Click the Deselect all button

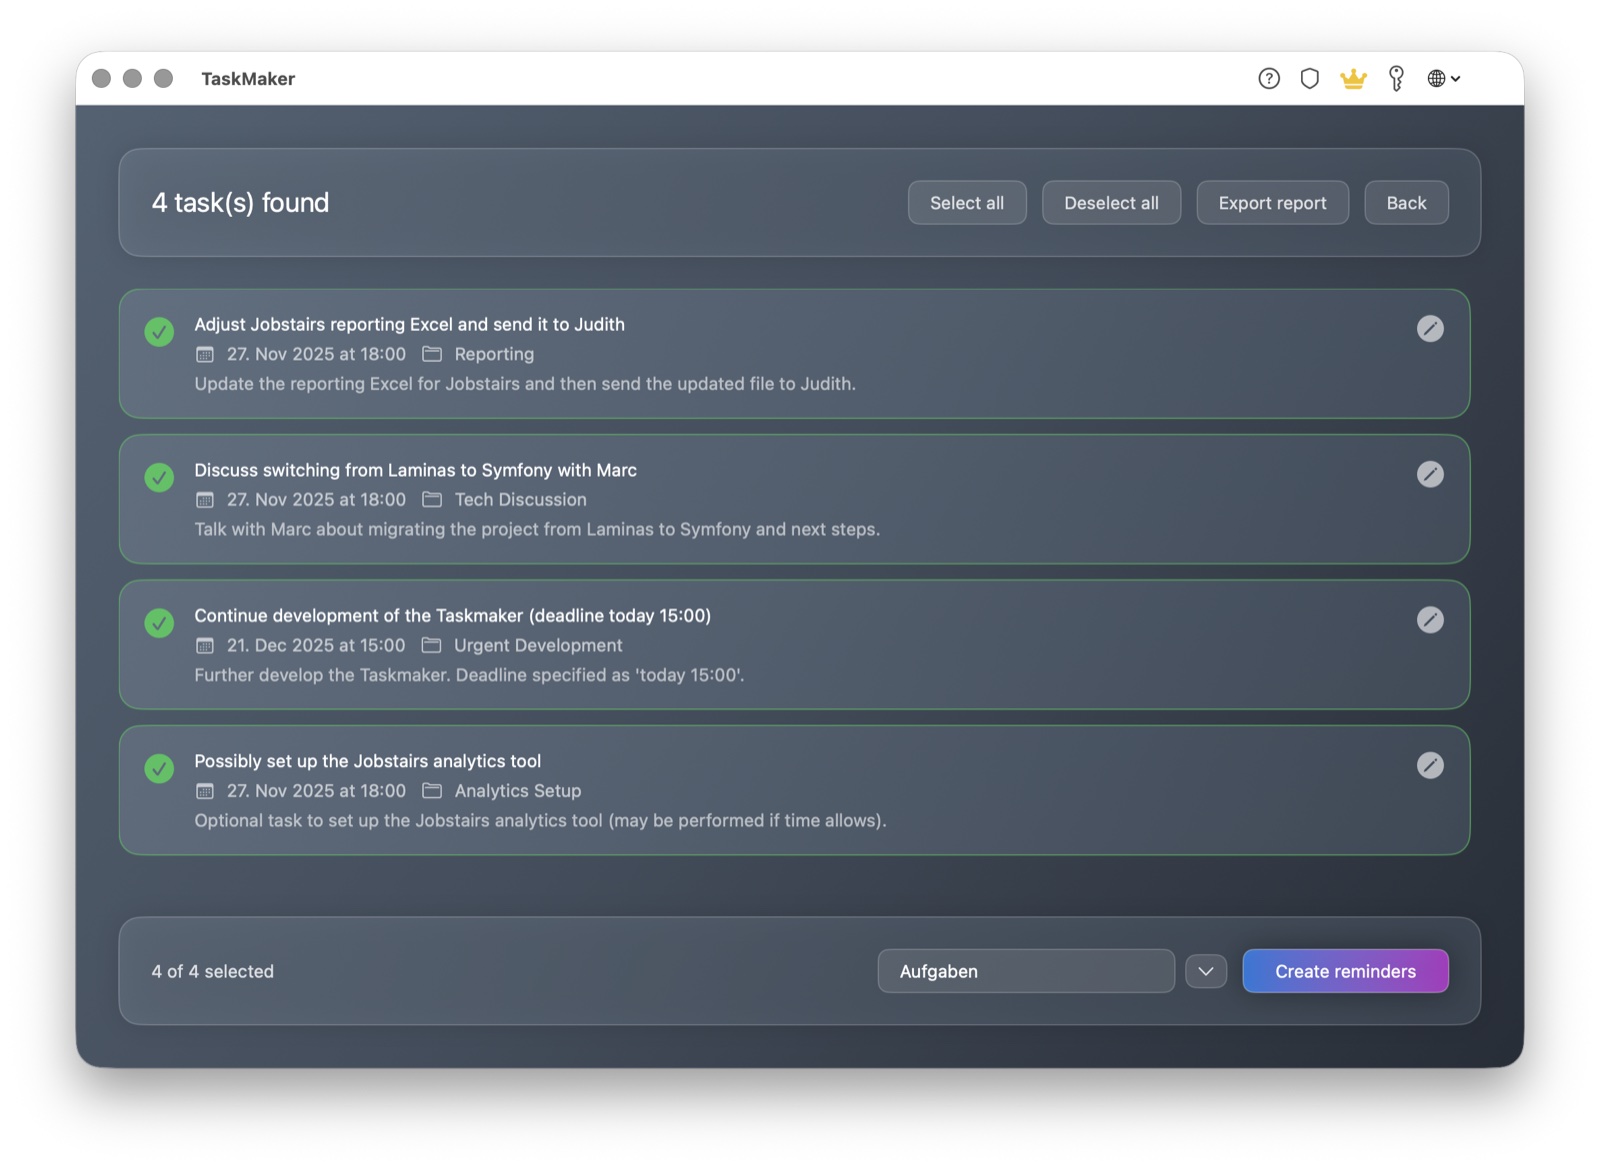point(1111,202)
